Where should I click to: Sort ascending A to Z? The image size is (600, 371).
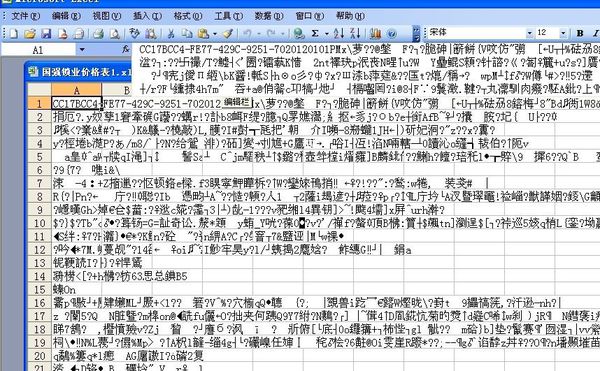(339, 34)
